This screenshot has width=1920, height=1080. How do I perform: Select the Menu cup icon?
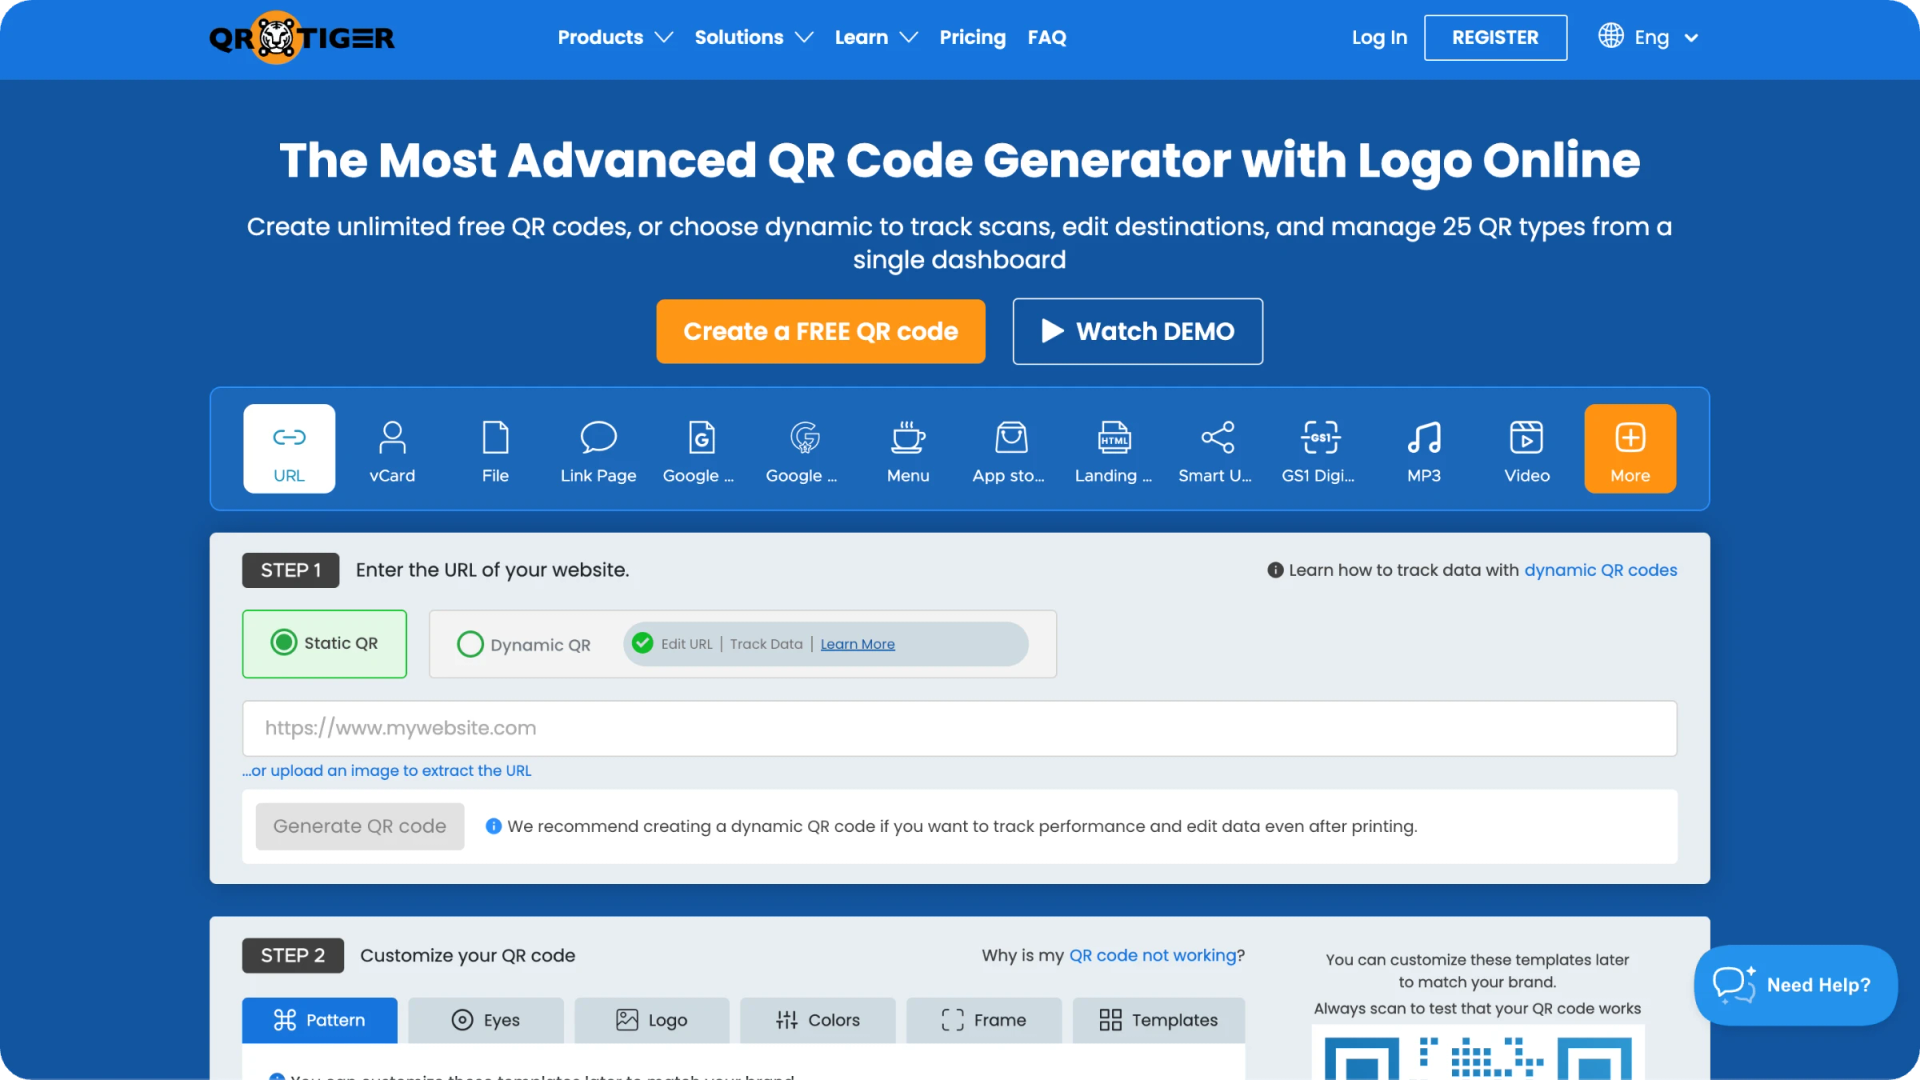908,438
